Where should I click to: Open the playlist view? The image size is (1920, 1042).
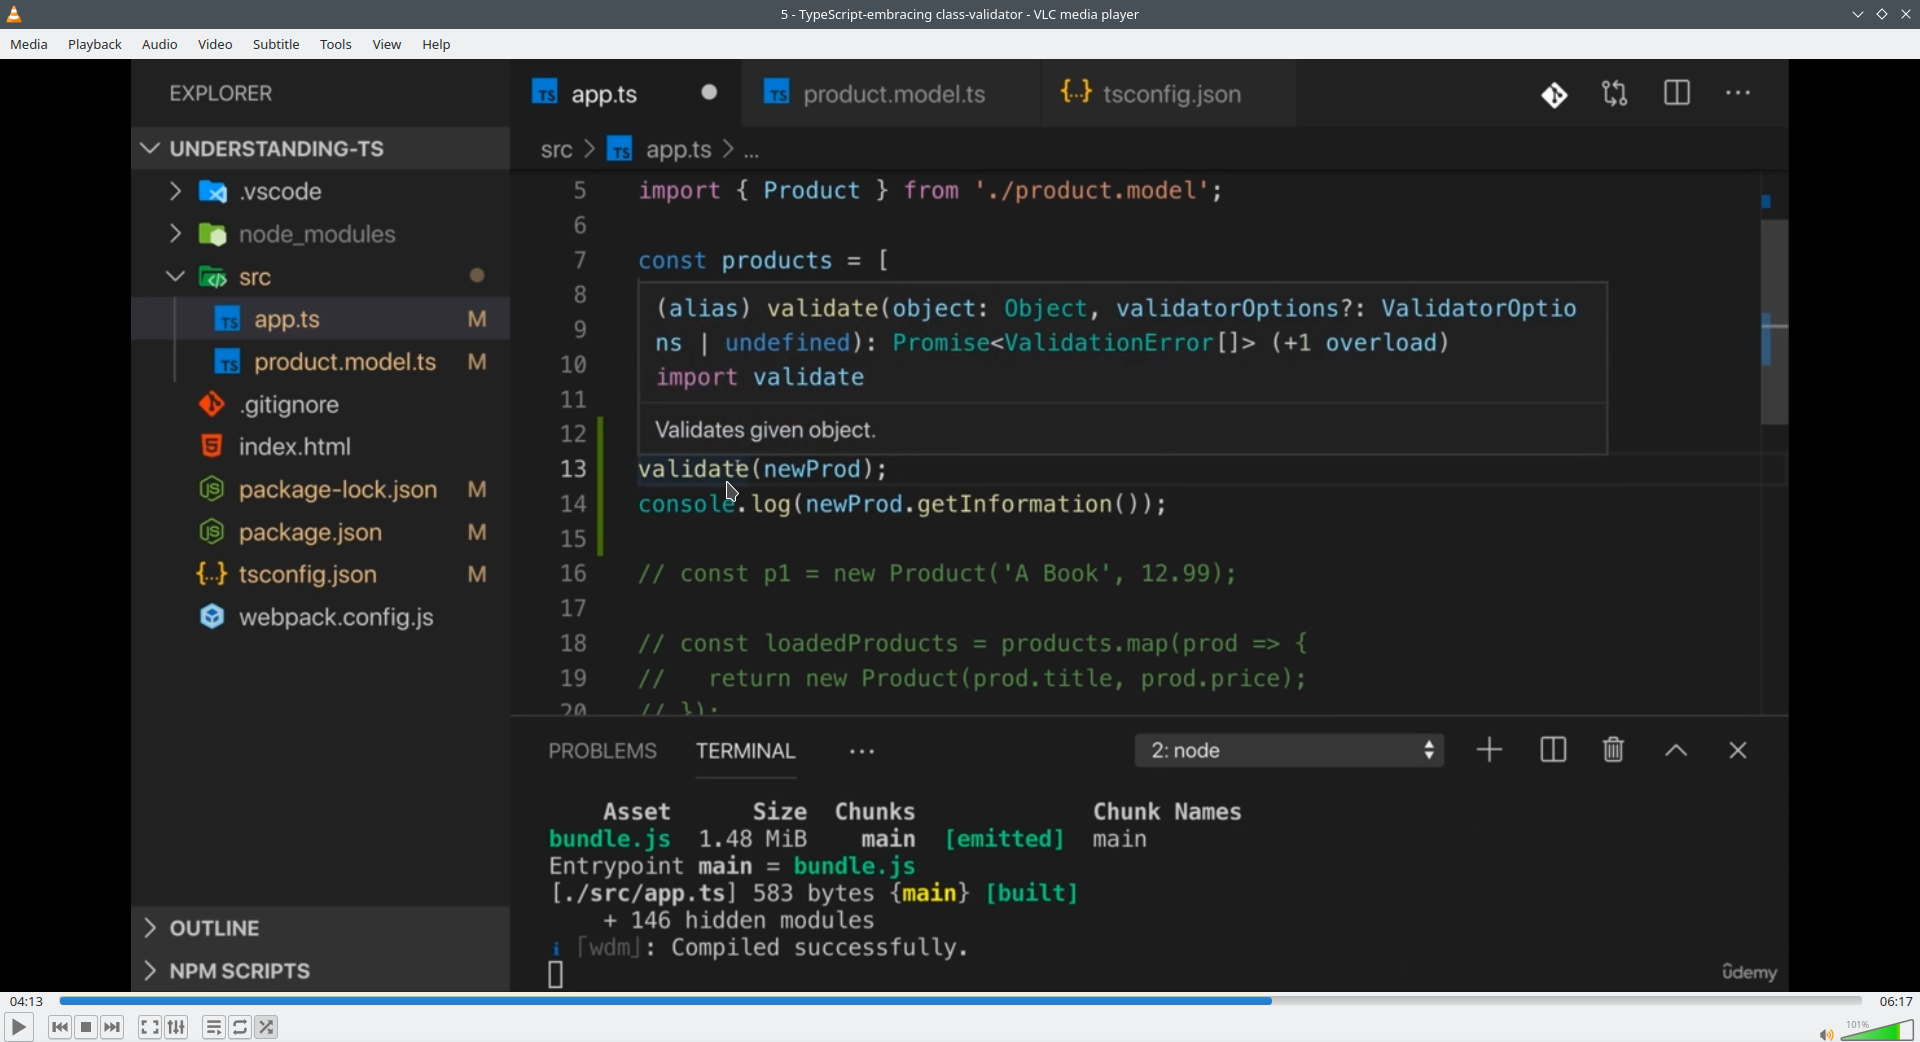[x=214, y=1027]
